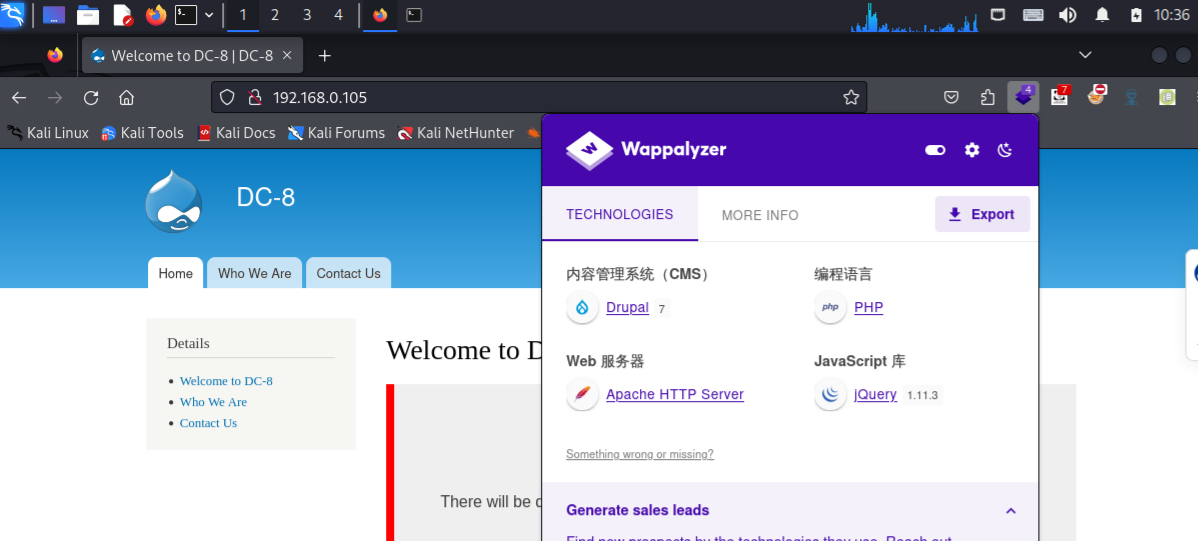The image size is (1198, 541).
Task: Collapse the Generate sales leads section
Action: tap(1011, 510)
